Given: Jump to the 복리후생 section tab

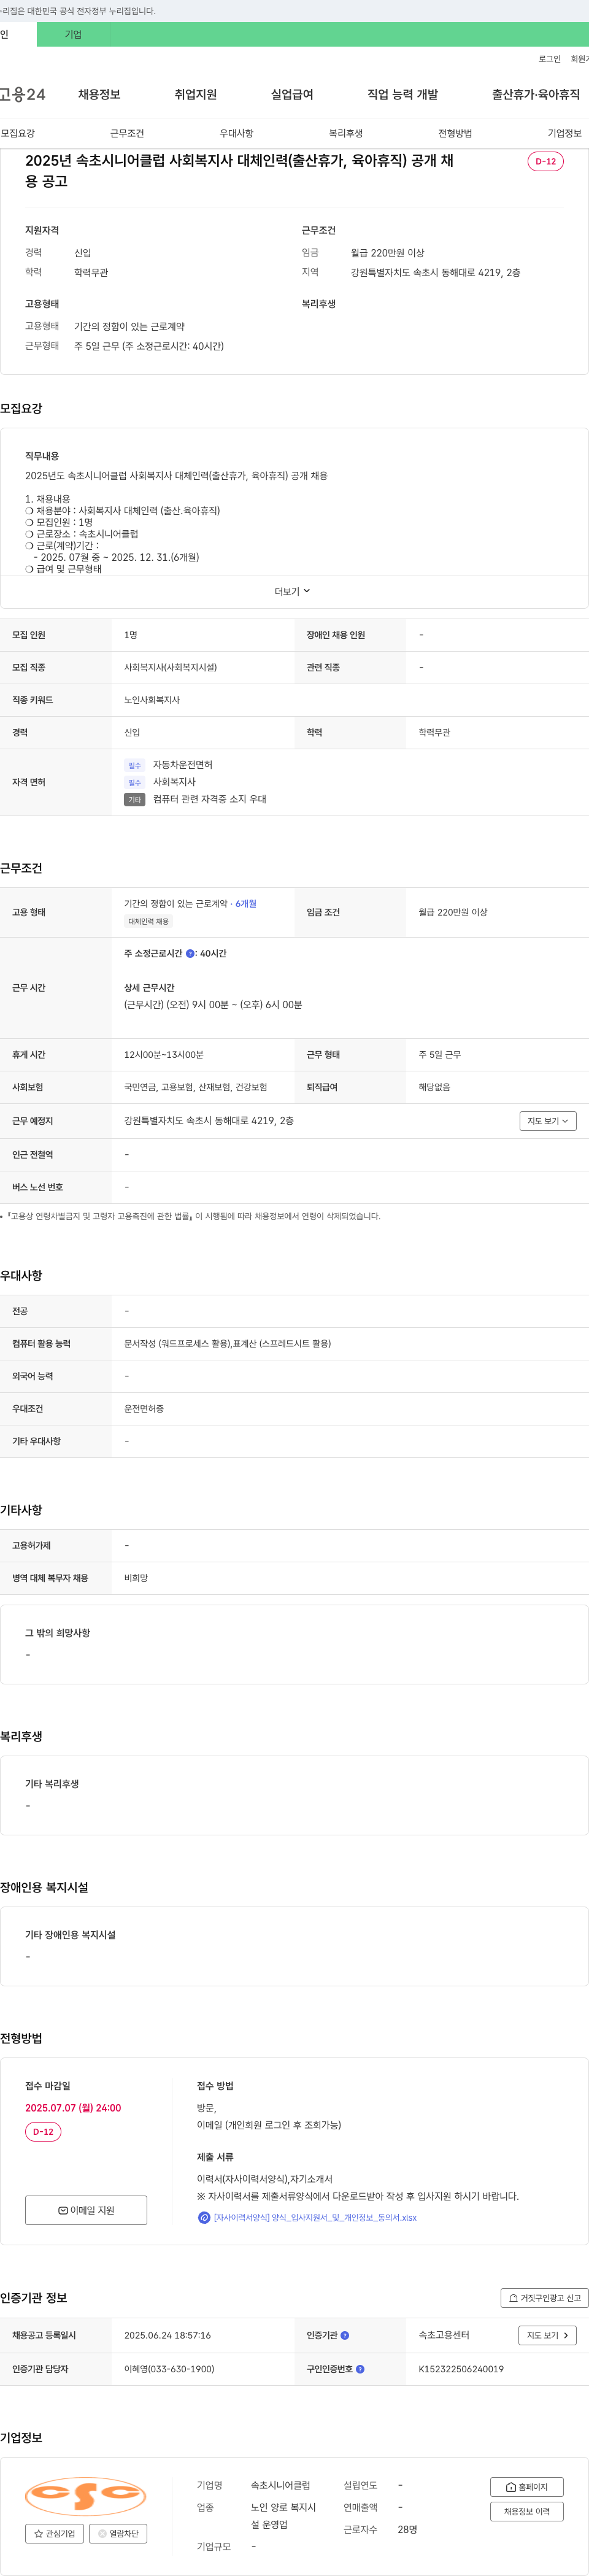Looking at the screenshot, I should (x=346, y=133).
